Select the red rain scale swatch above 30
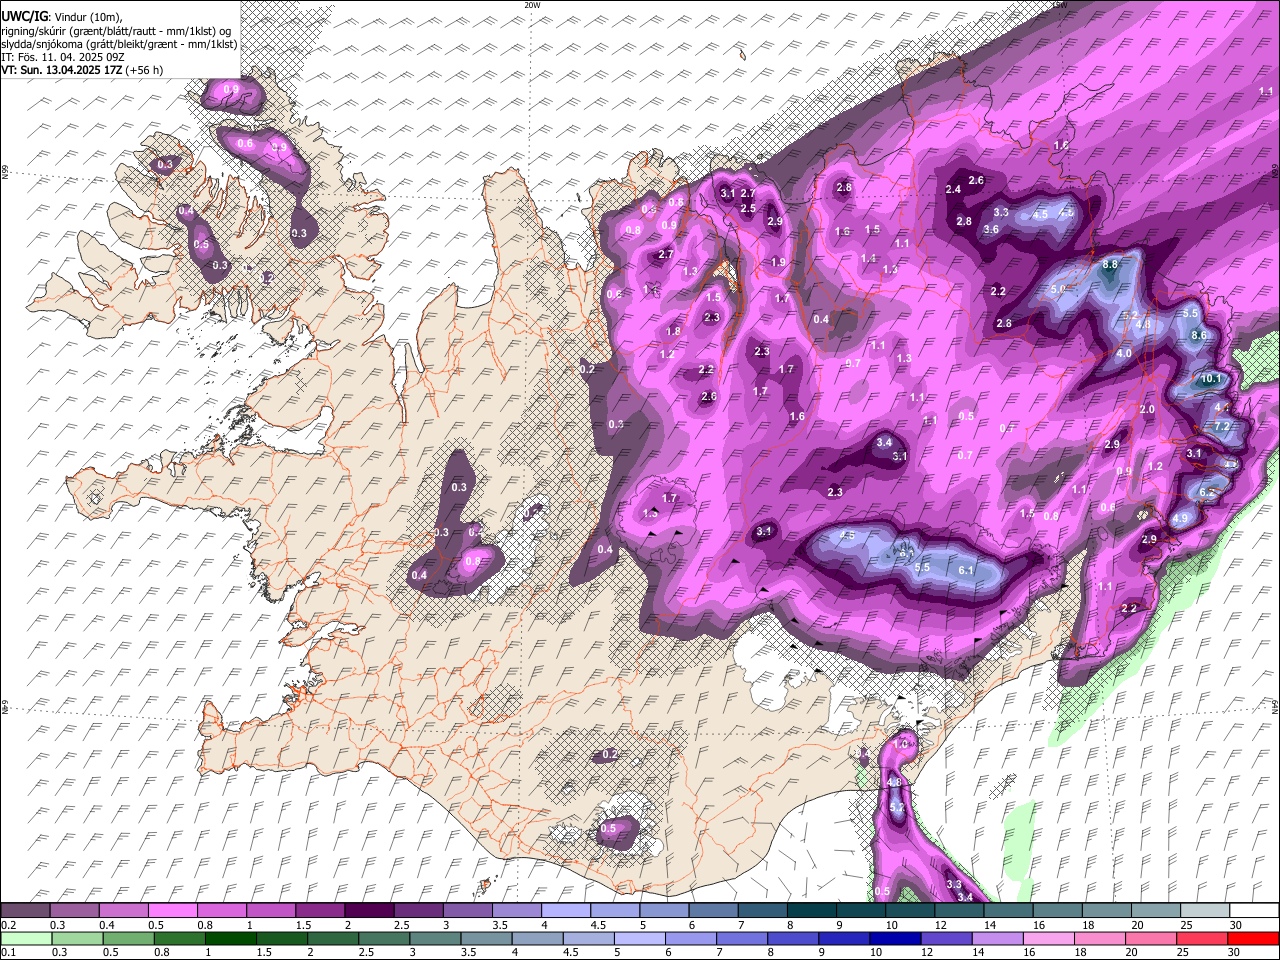Screen dimensions: 1280x960 1253,938
